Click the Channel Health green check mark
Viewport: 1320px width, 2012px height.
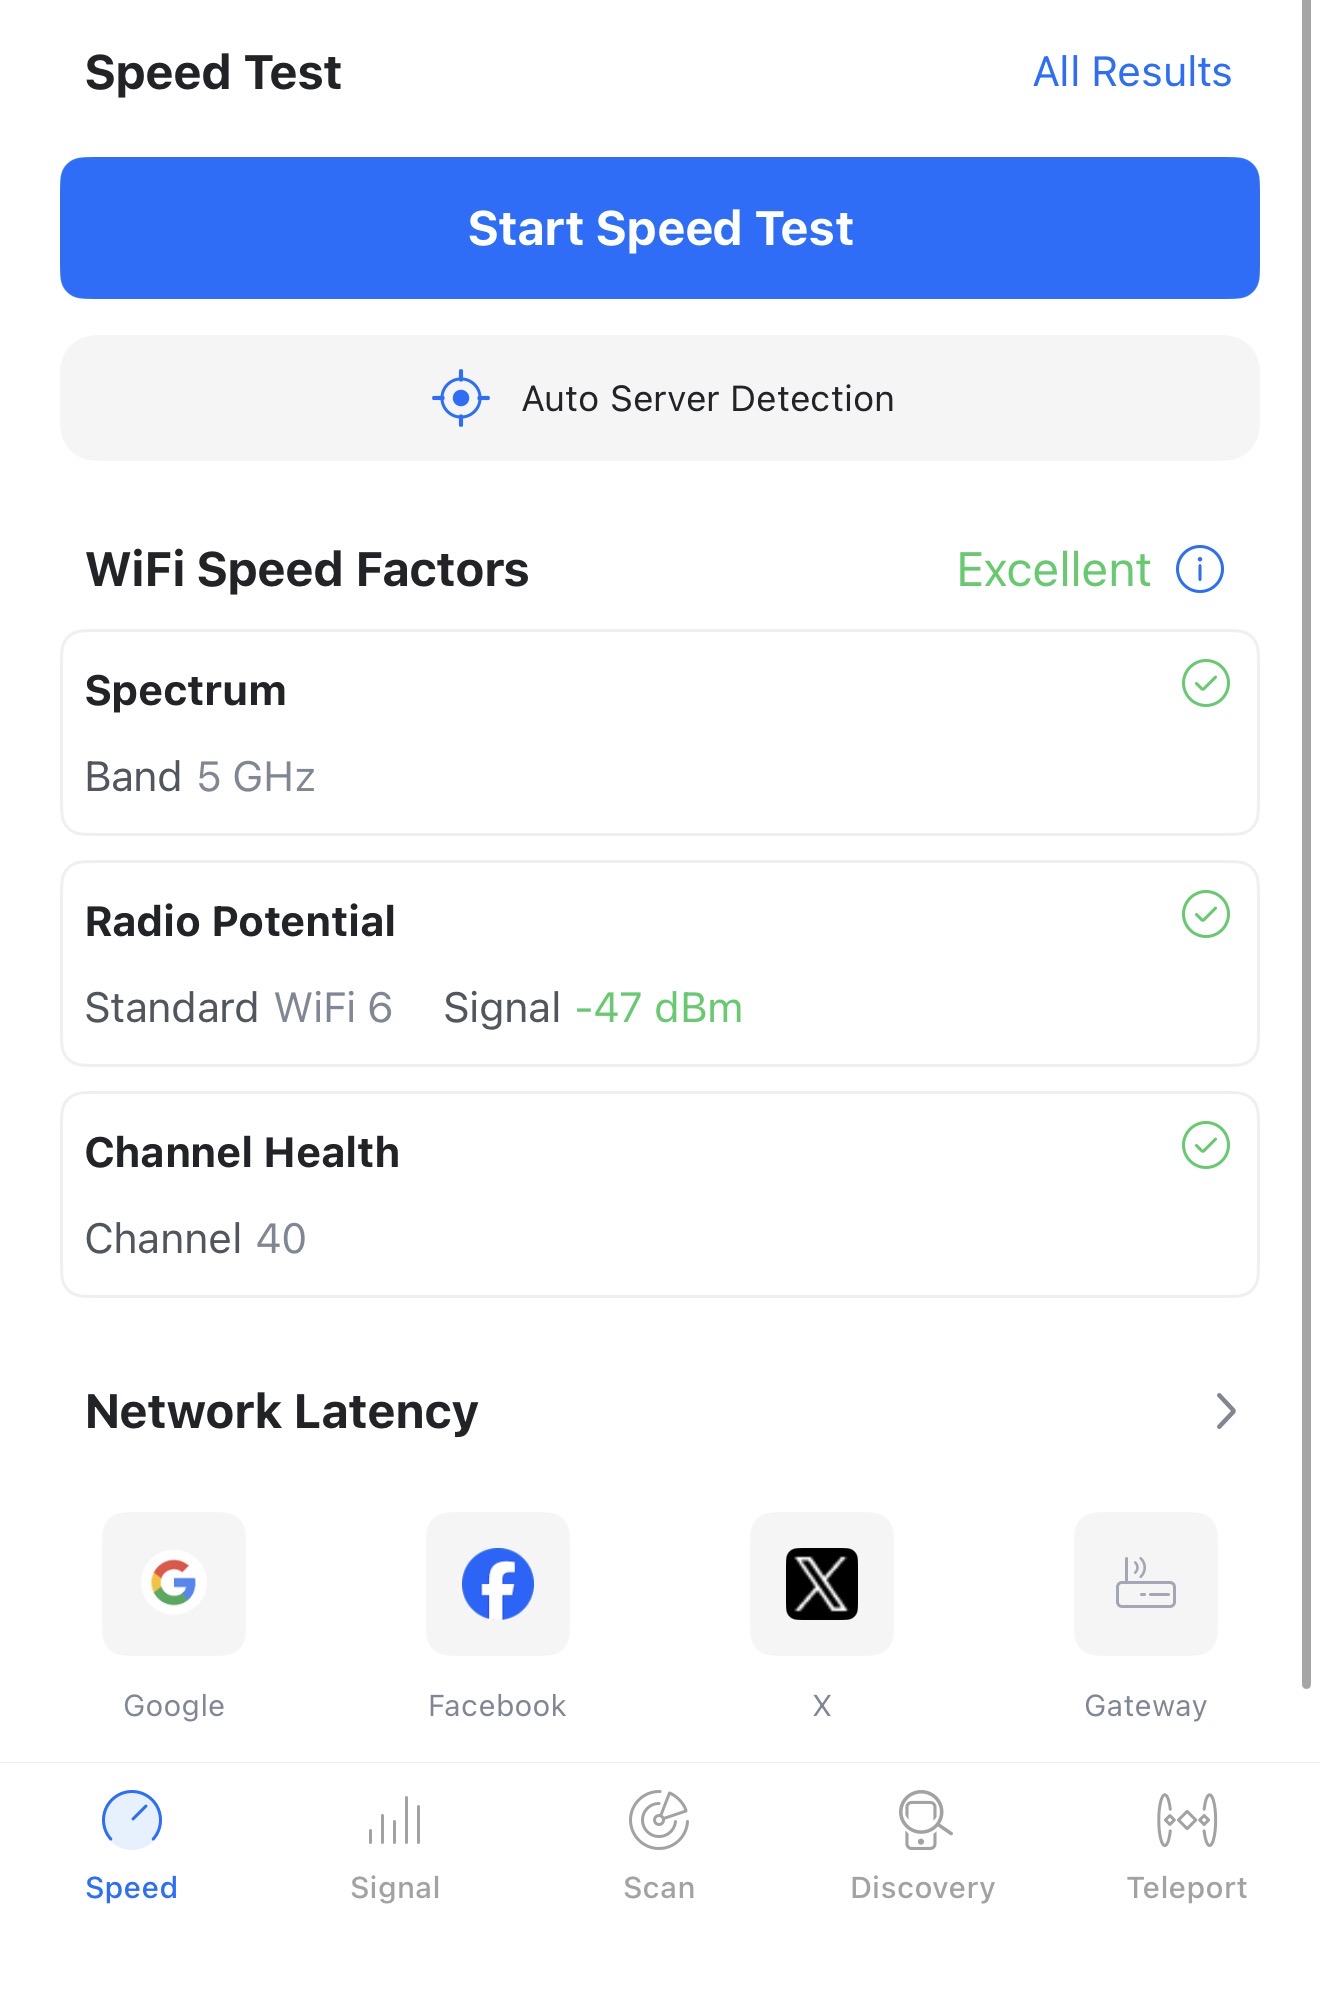point(1206,1146)
